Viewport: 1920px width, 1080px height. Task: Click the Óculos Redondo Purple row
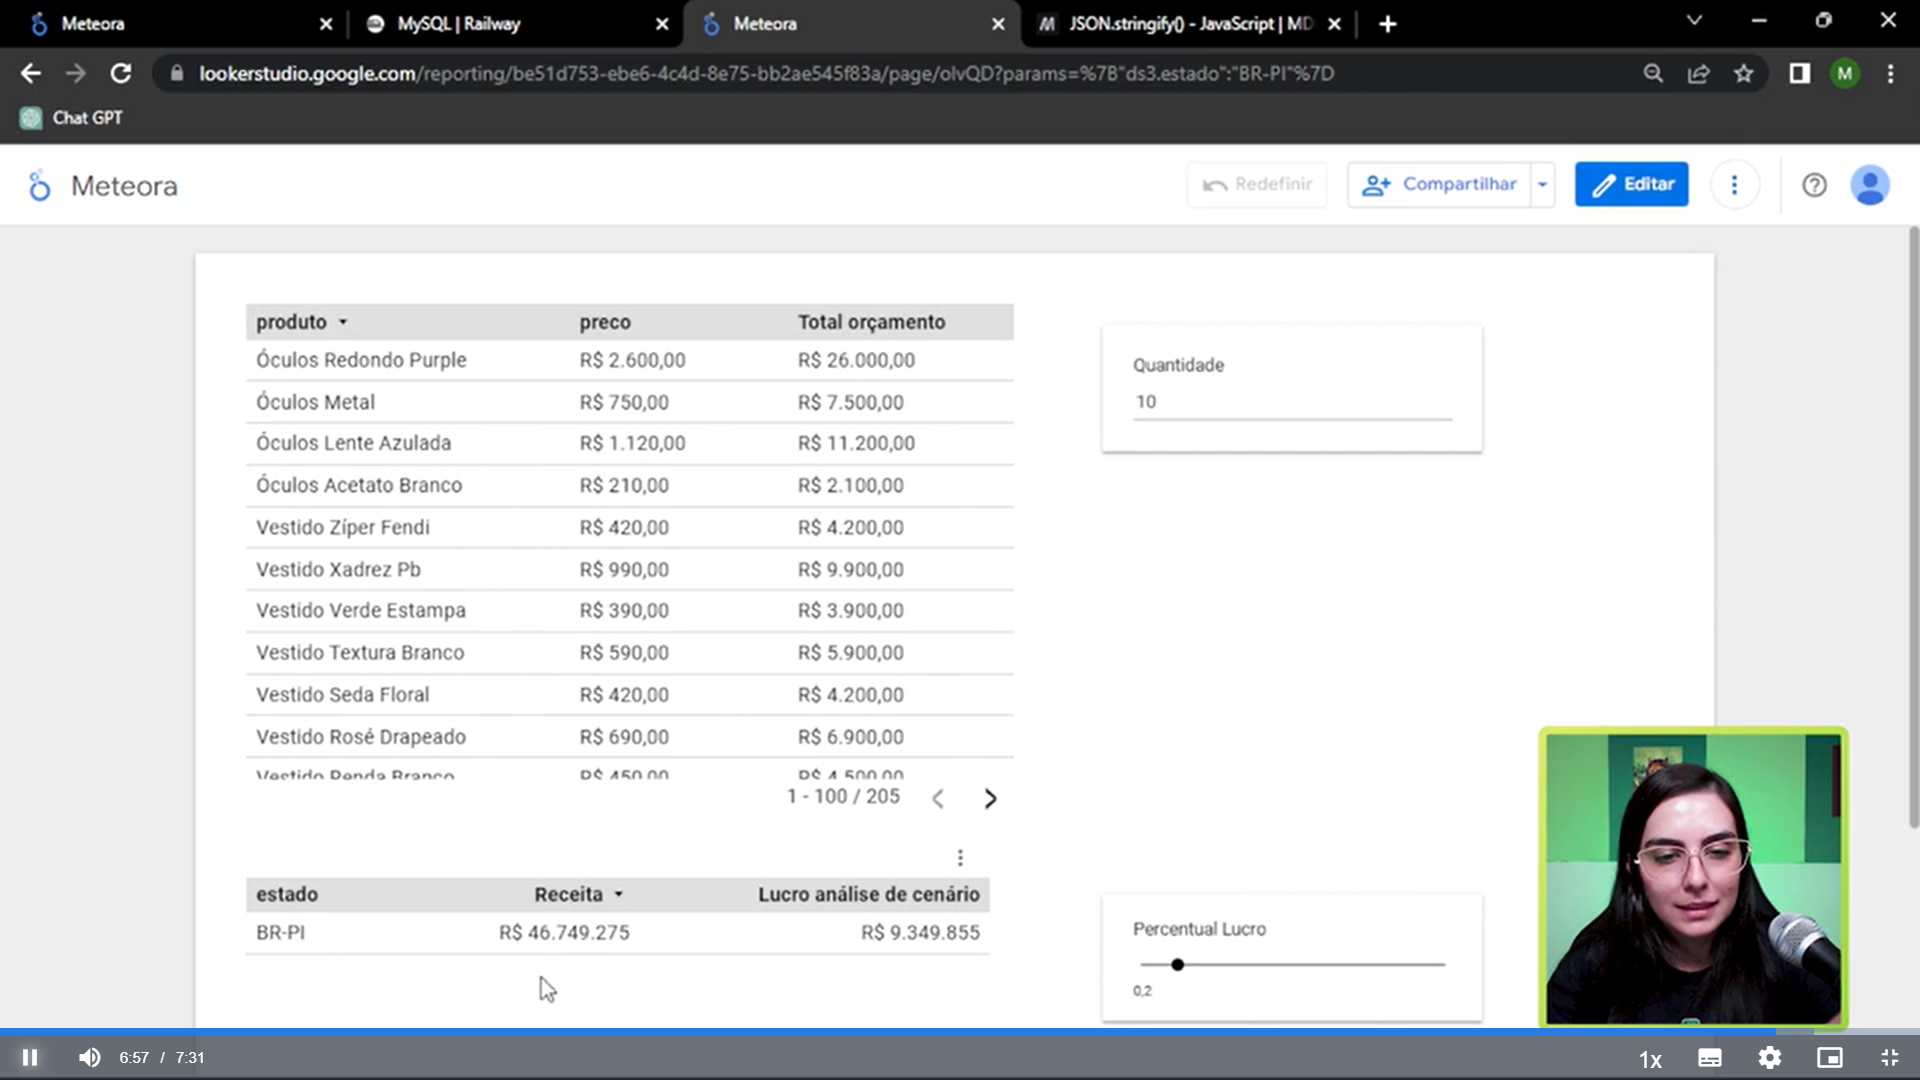click(x=629, y=360)
